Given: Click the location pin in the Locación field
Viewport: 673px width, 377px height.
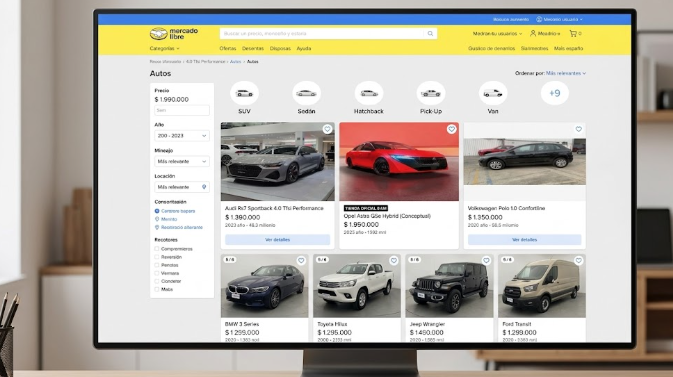Looking at the screenshot, I should 204,187.
